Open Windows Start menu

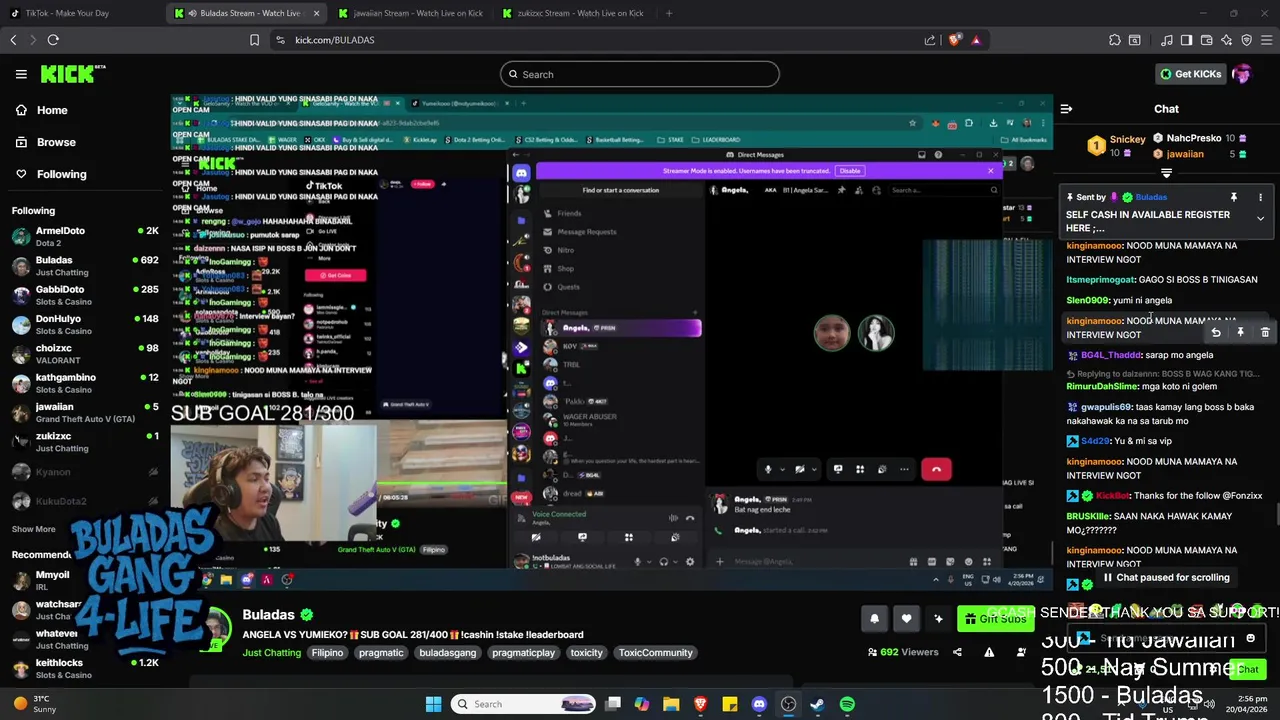(x=433, y=704)
